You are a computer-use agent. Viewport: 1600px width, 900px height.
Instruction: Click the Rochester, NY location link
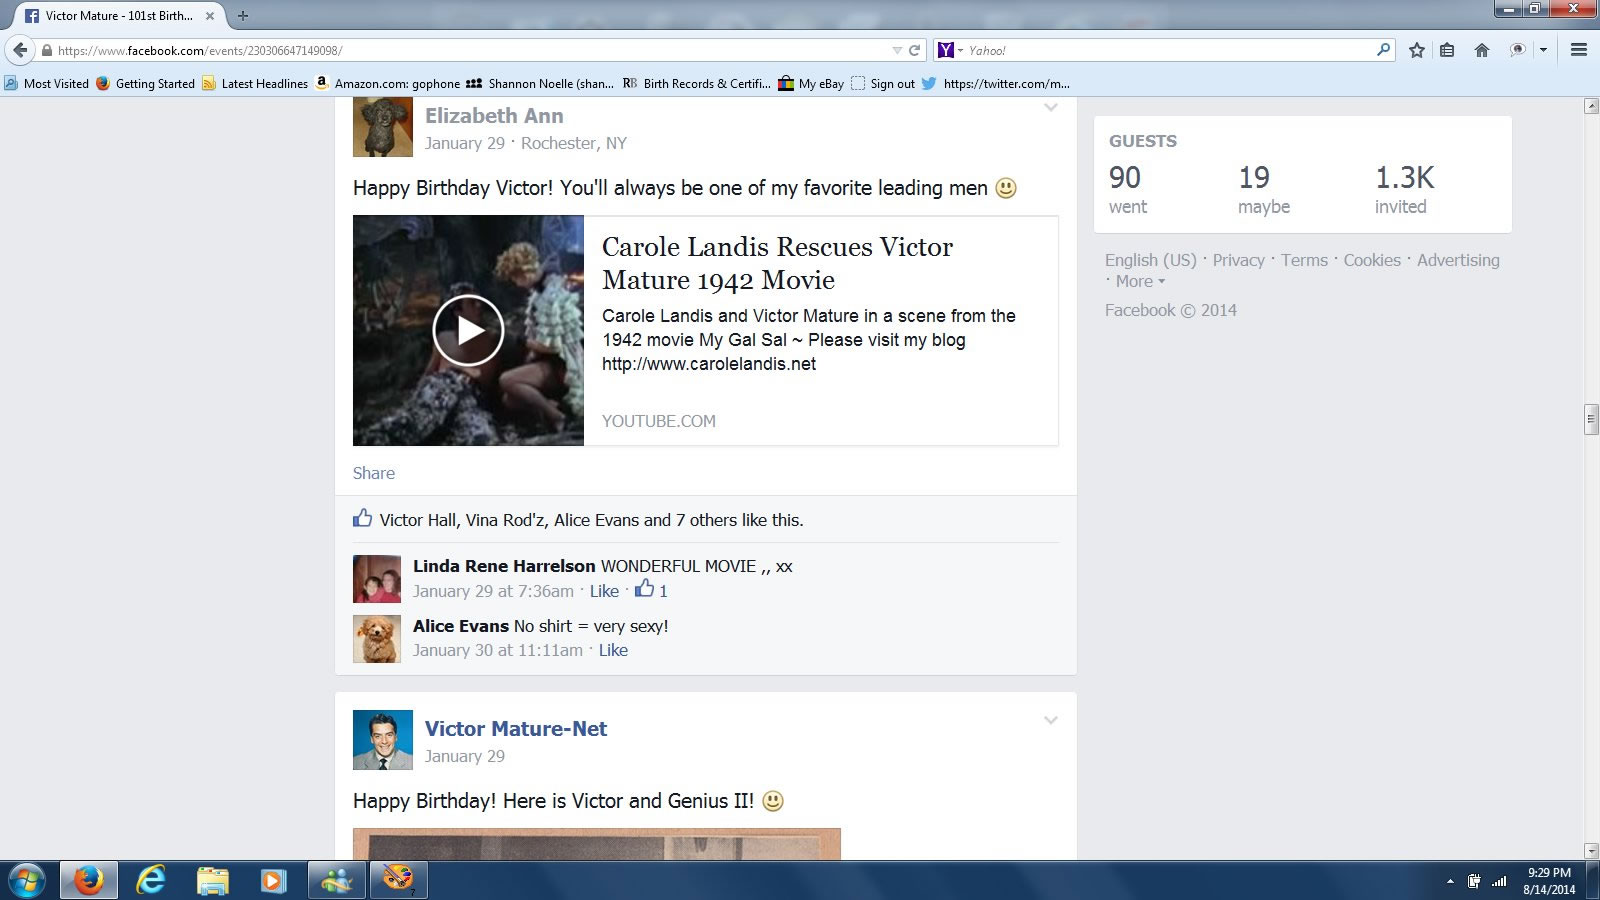coord(574,143)
